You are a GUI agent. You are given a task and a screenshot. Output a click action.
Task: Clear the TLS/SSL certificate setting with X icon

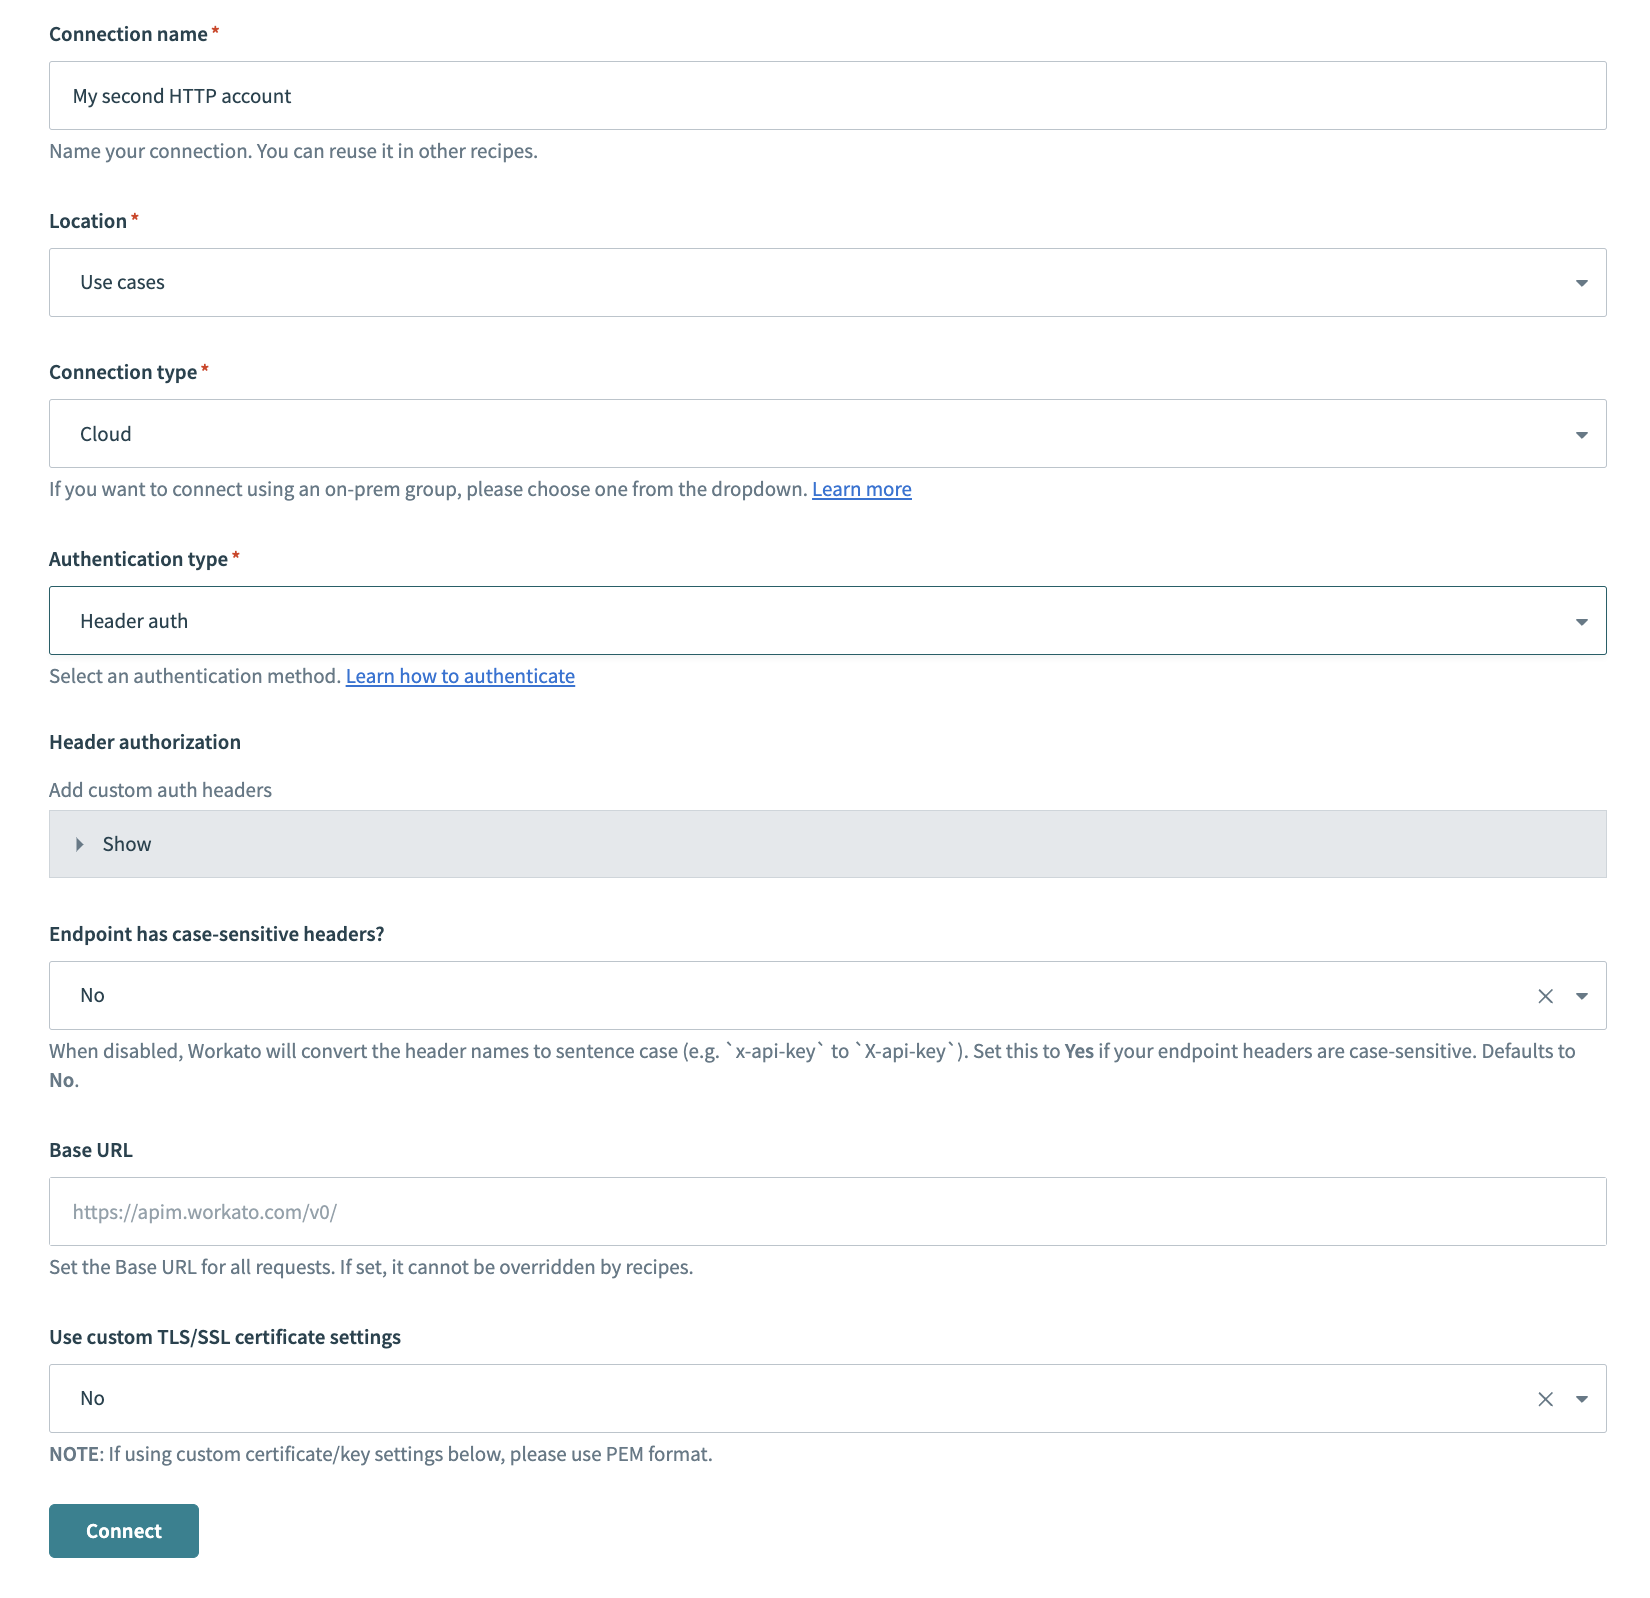1544,1398
